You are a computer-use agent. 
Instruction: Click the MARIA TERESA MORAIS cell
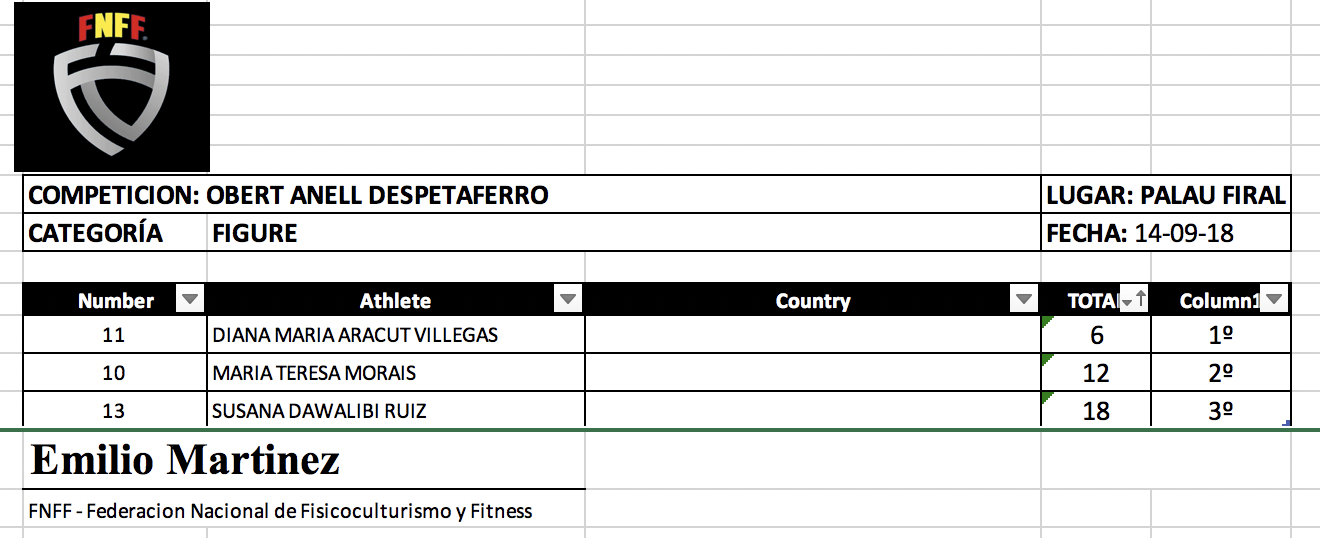click(x=314, y=373)
